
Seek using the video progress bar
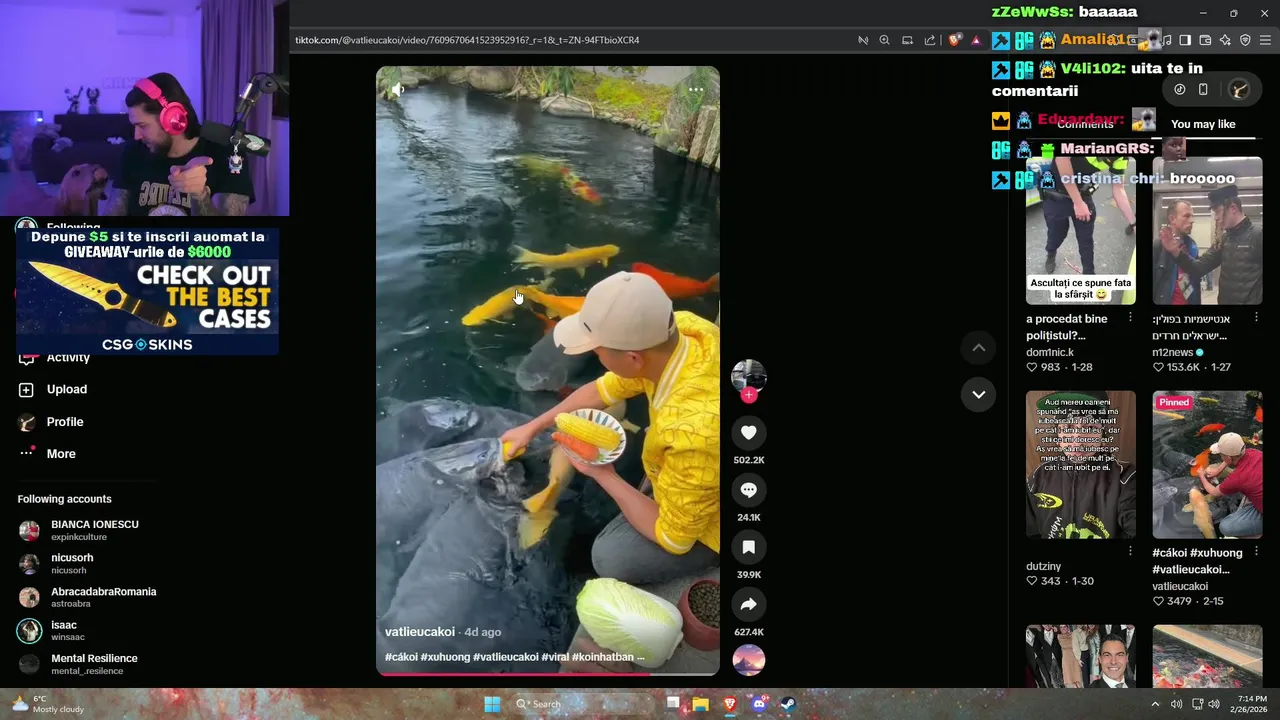(548, 674)
